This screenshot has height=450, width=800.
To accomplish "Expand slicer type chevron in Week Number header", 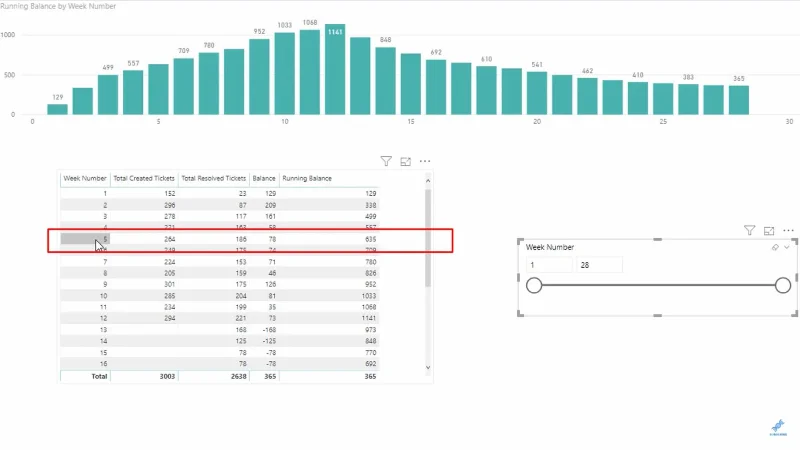I will pos(787,247).
